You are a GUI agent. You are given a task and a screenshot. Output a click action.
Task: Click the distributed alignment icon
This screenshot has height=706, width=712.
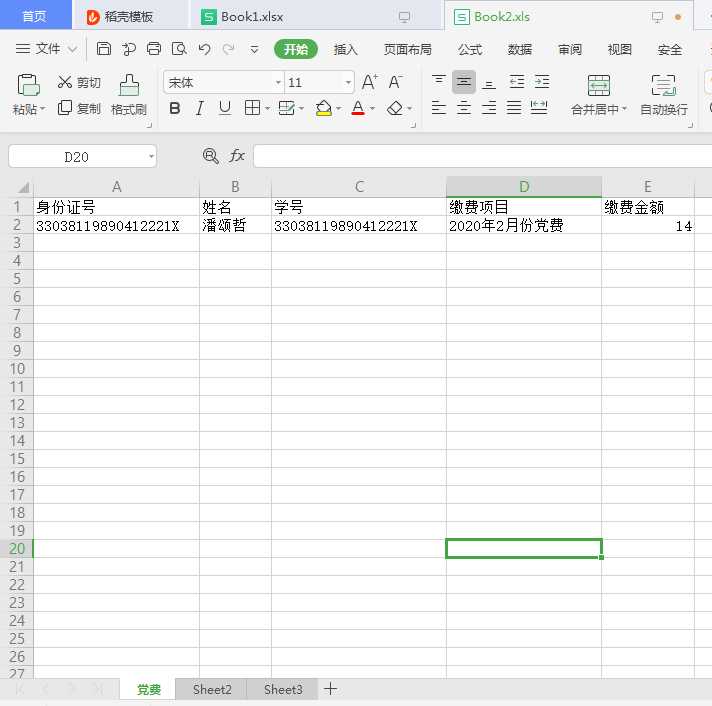coord(539,108)
